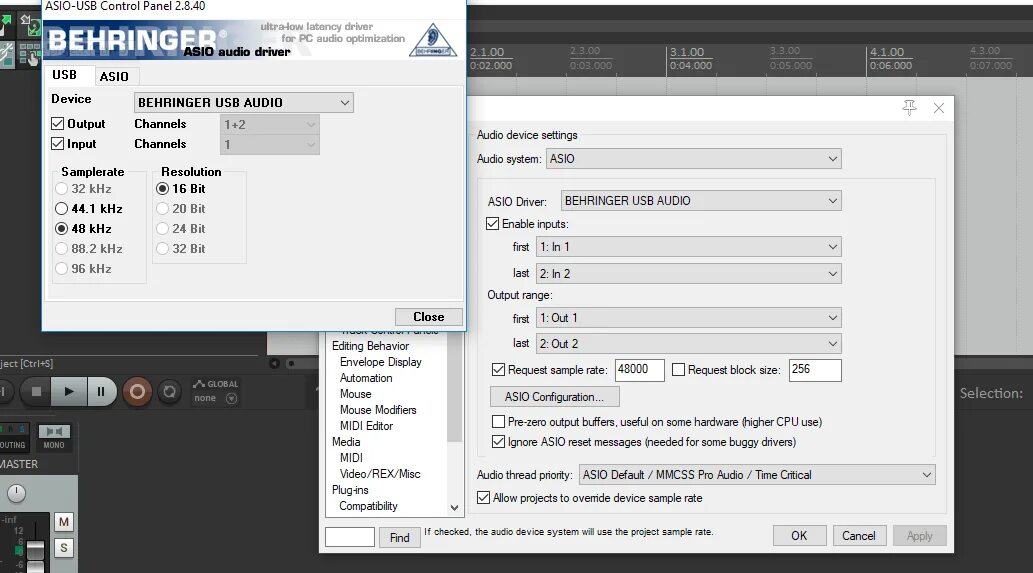
Task: Enable Request block size checkbox
Action: coord(678,369)
